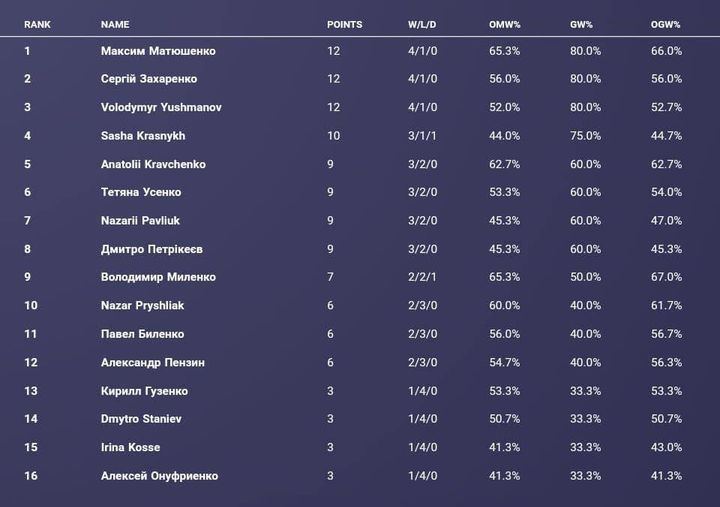The image size is (720, 507).
Task: Click the OGW% column header
Action: tap(665, 24)
